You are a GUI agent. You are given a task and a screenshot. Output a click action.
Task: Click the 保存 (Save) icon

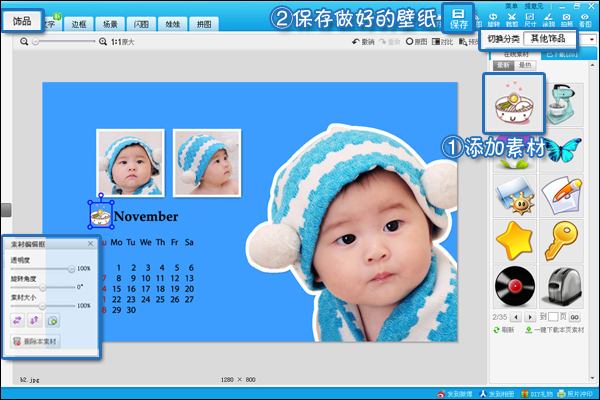pos(459,17)
